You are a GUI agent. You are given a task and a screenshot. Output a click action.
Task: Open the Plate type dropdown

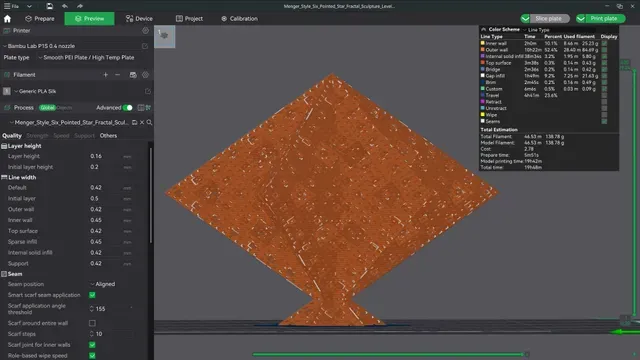pos(86,58)
